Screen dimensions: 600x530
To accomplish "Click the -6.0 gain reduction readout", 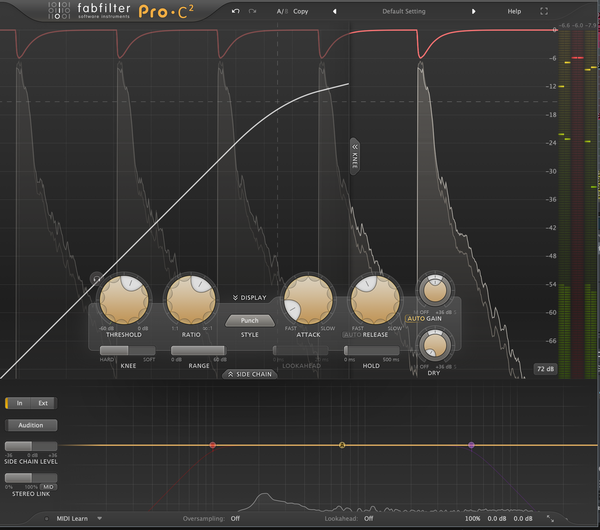I will point(578,25).
